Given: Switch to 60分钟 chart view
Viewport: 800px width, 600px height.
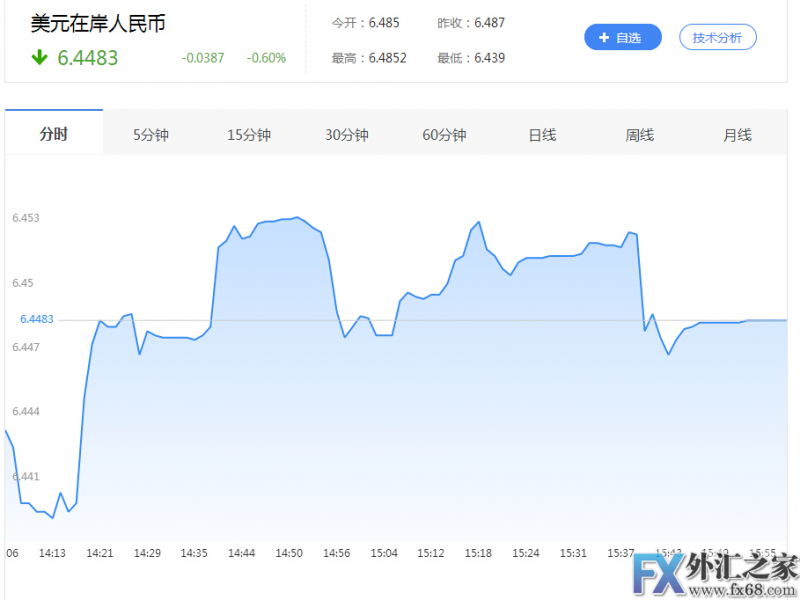Looking at the screenshot, I should click(444, 135).
